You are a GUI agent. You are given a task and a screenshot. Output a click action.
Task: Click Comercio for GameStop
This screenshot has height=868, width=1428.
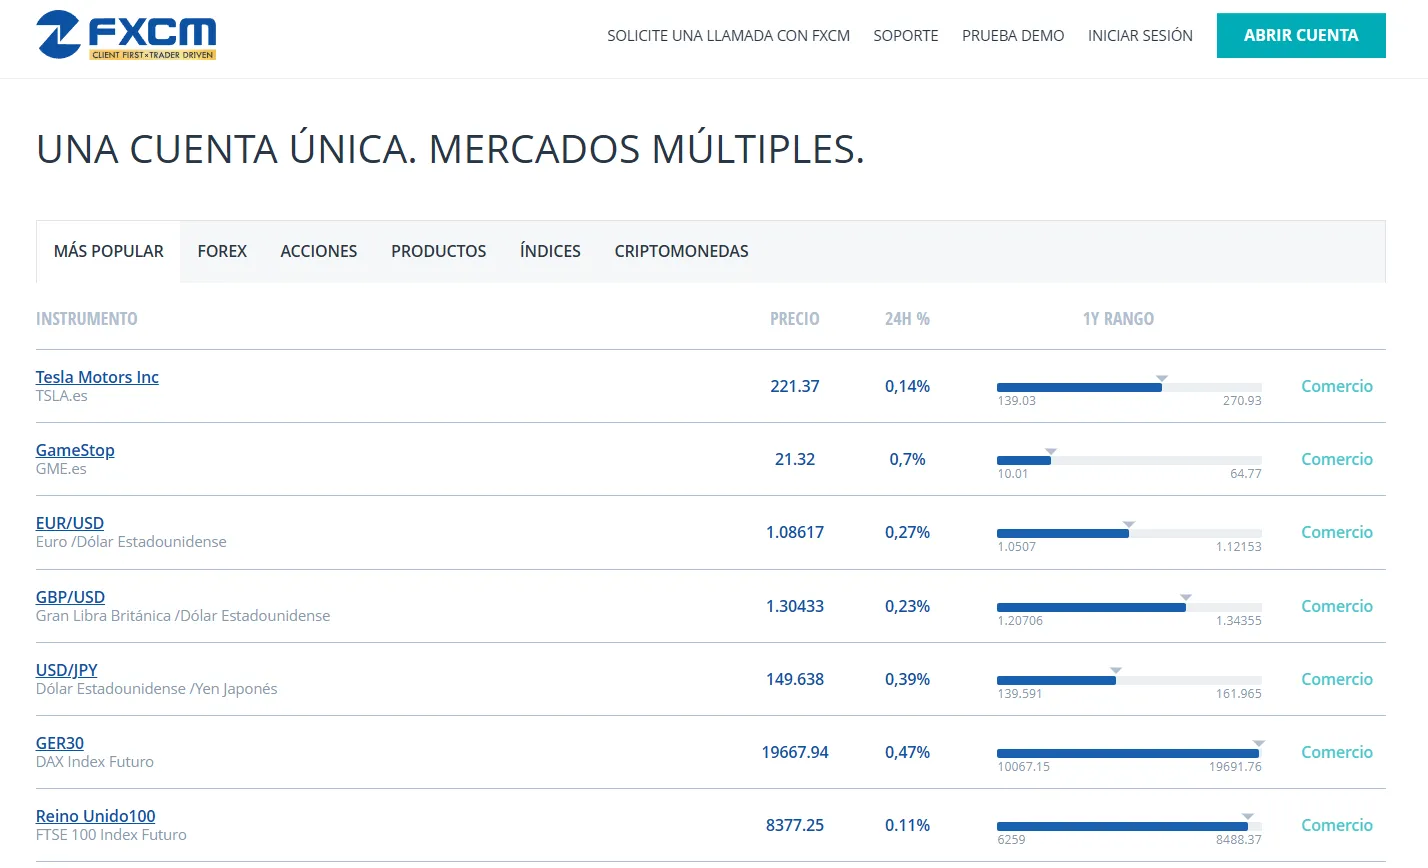(1337, 459)
